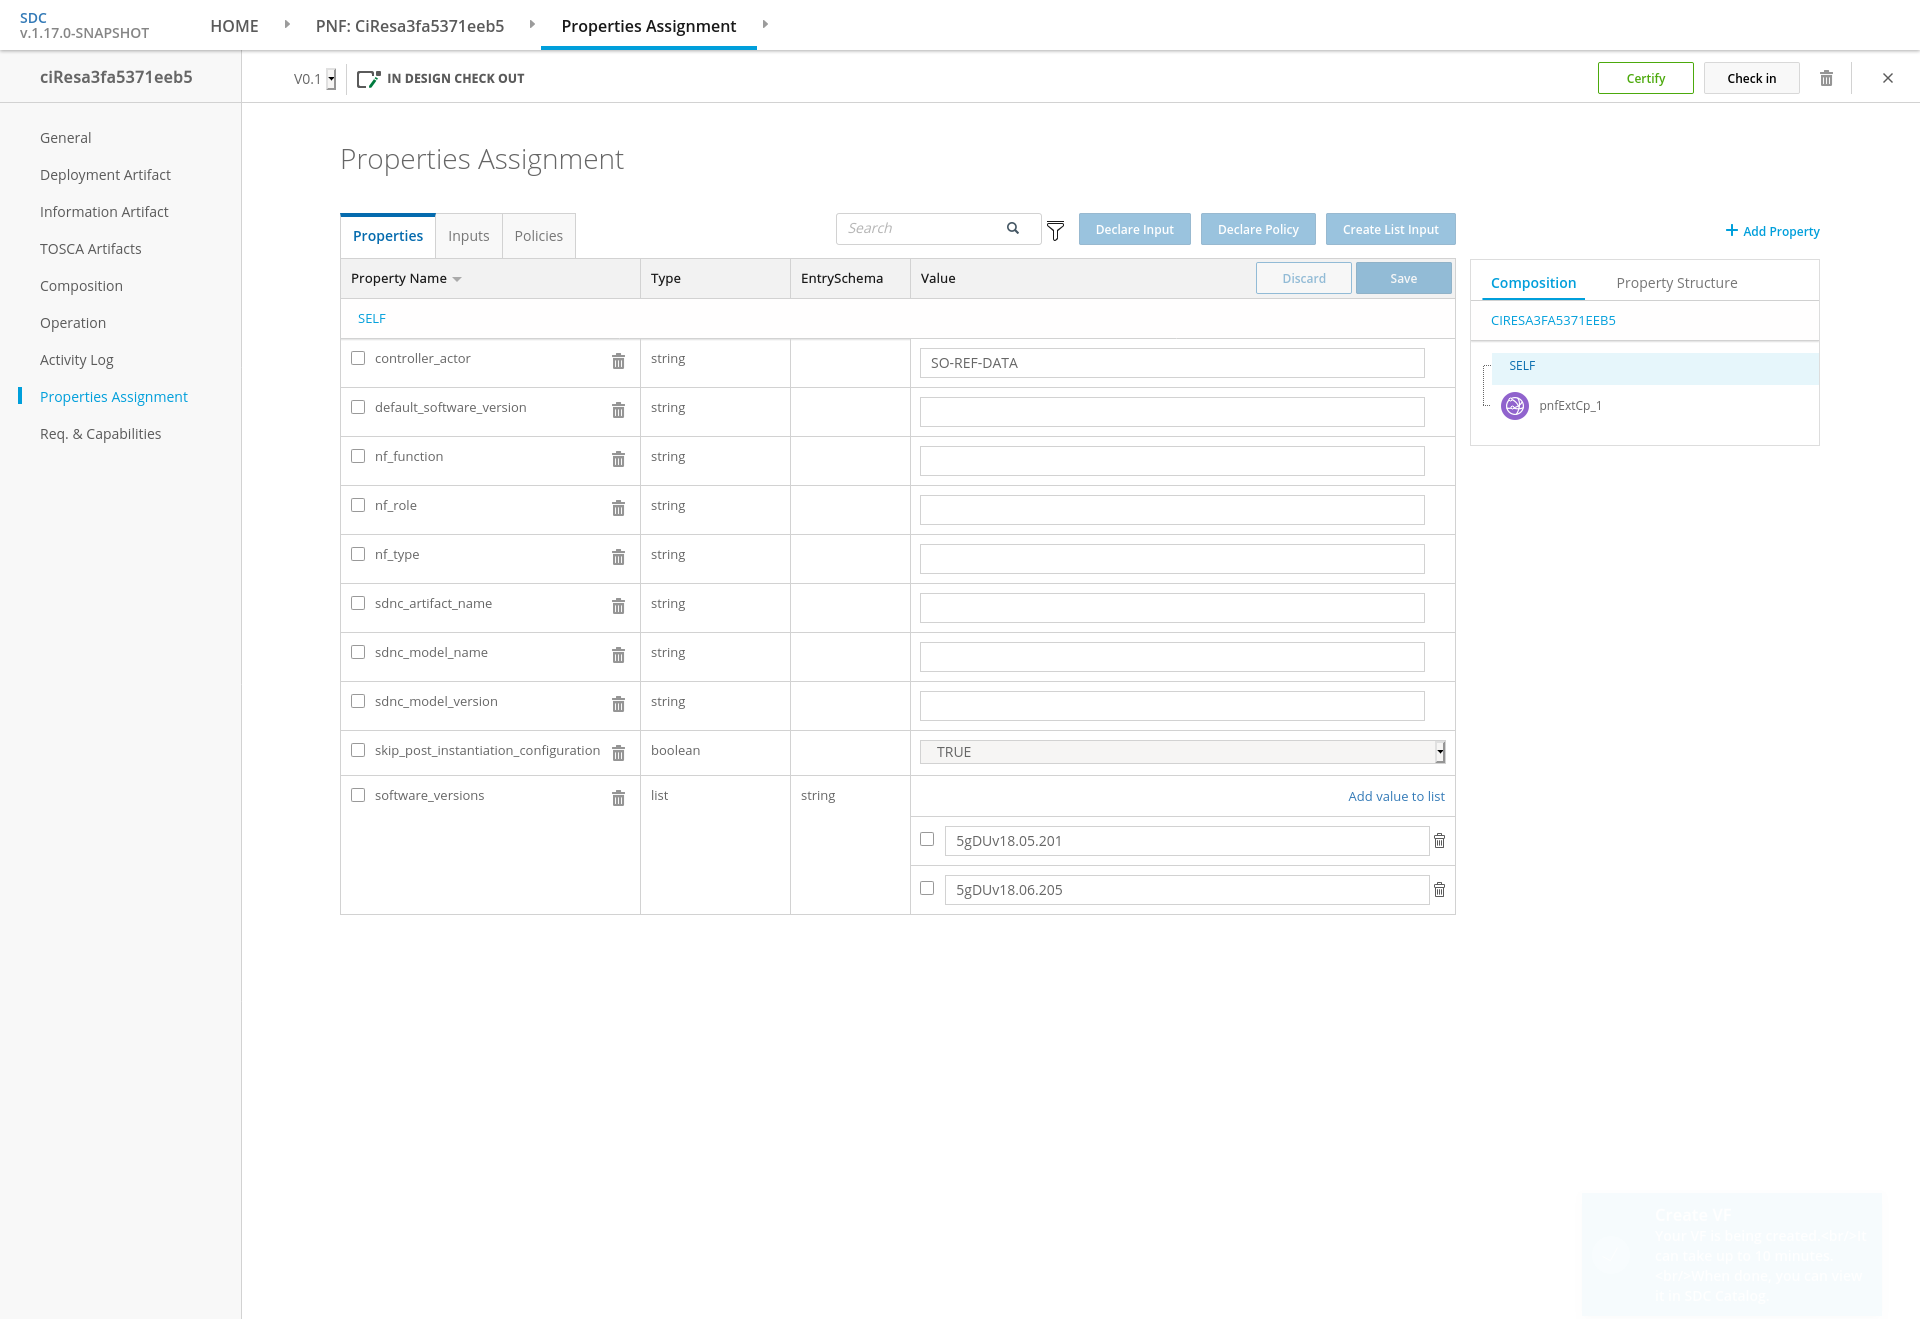Go to HOME in breadcrumb

click(234, 26)
